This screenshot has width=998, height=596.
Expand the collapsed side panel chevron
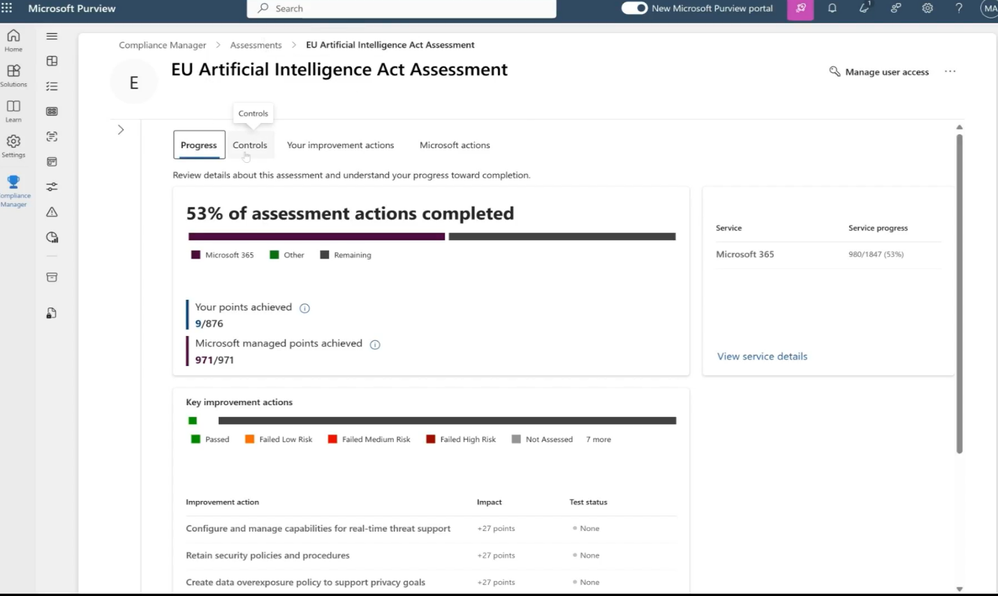click(x=121, y=130)
